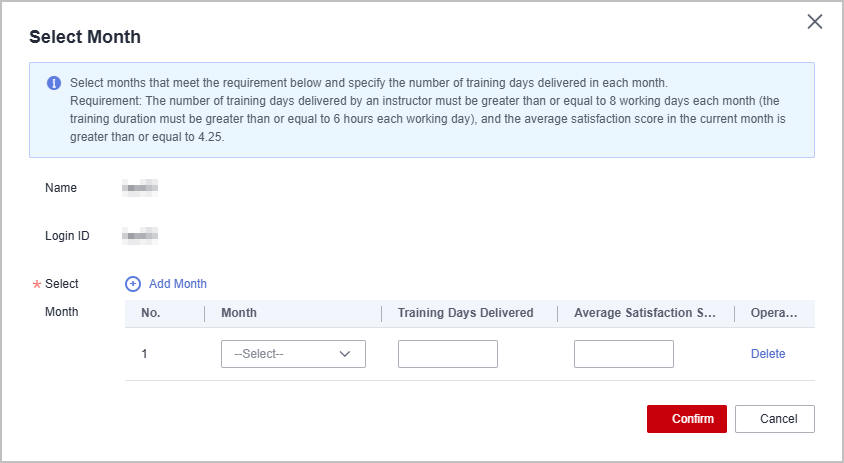Select the truncated Average Satisfaction column header
Viewport: 844px width, 463px height.
[x=645, y=313]
